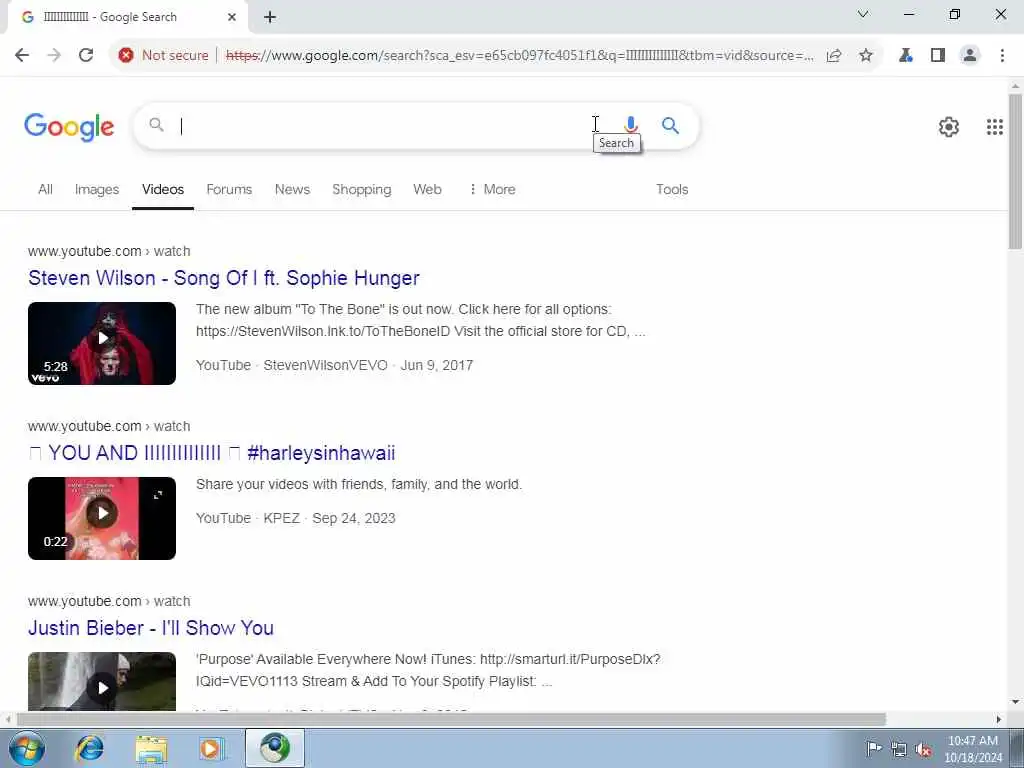Viewport: 1024px width, 768px height.
Task: Click the address bar URL text
Action: click(519, 56)
